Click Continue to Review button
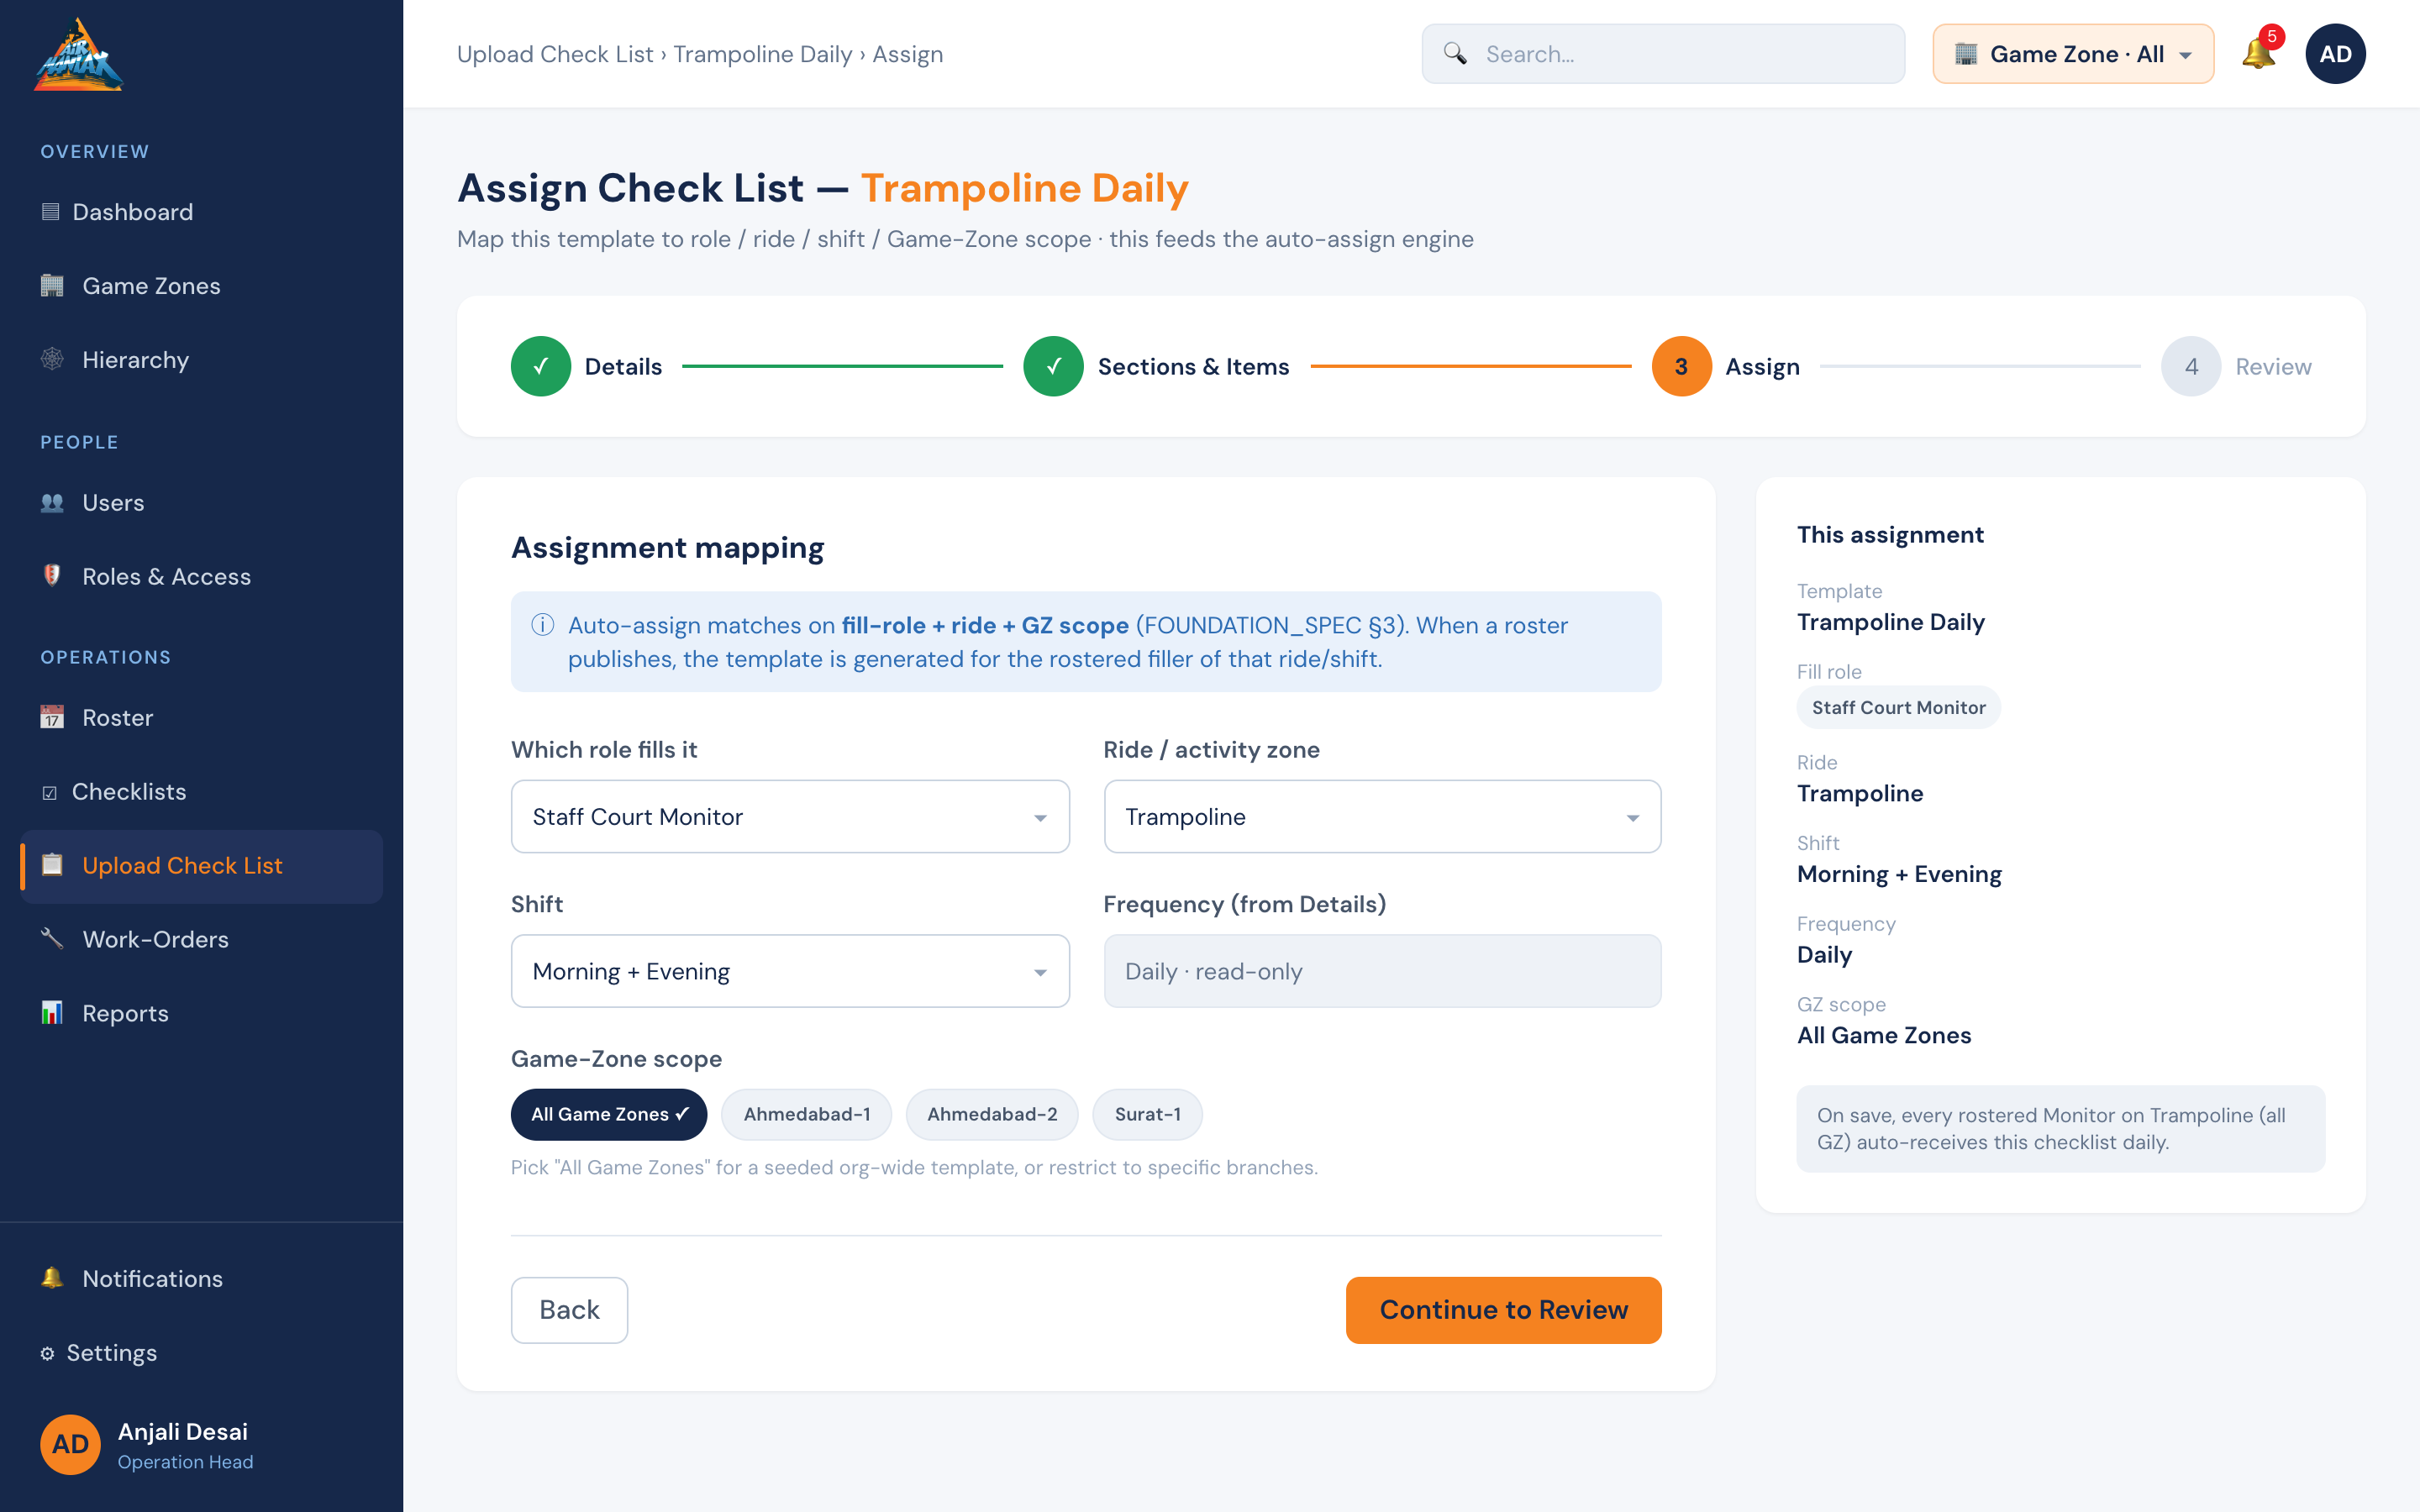The height and width of the screenshot is (1512, 2420). (x=1503, y=1310)
